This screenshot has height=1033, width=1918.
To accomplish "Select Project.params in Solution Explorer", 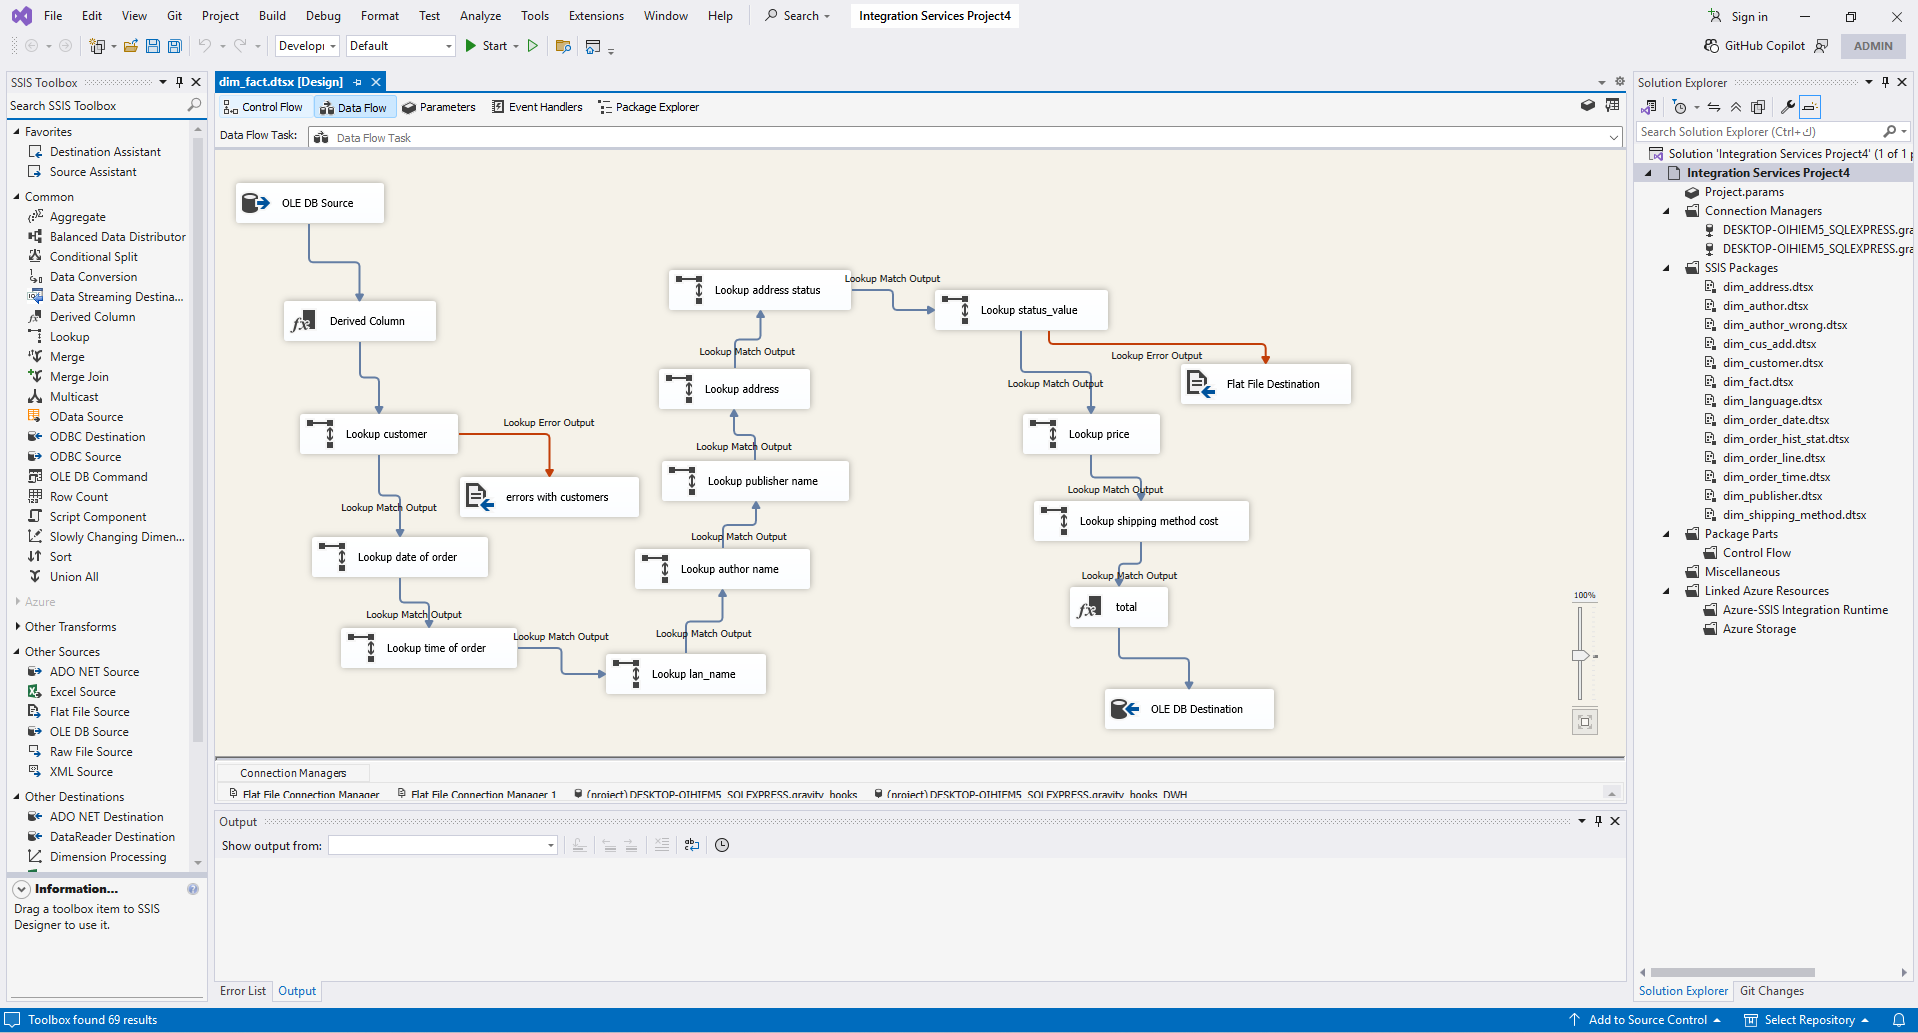I will click(x=1744, y=192).
